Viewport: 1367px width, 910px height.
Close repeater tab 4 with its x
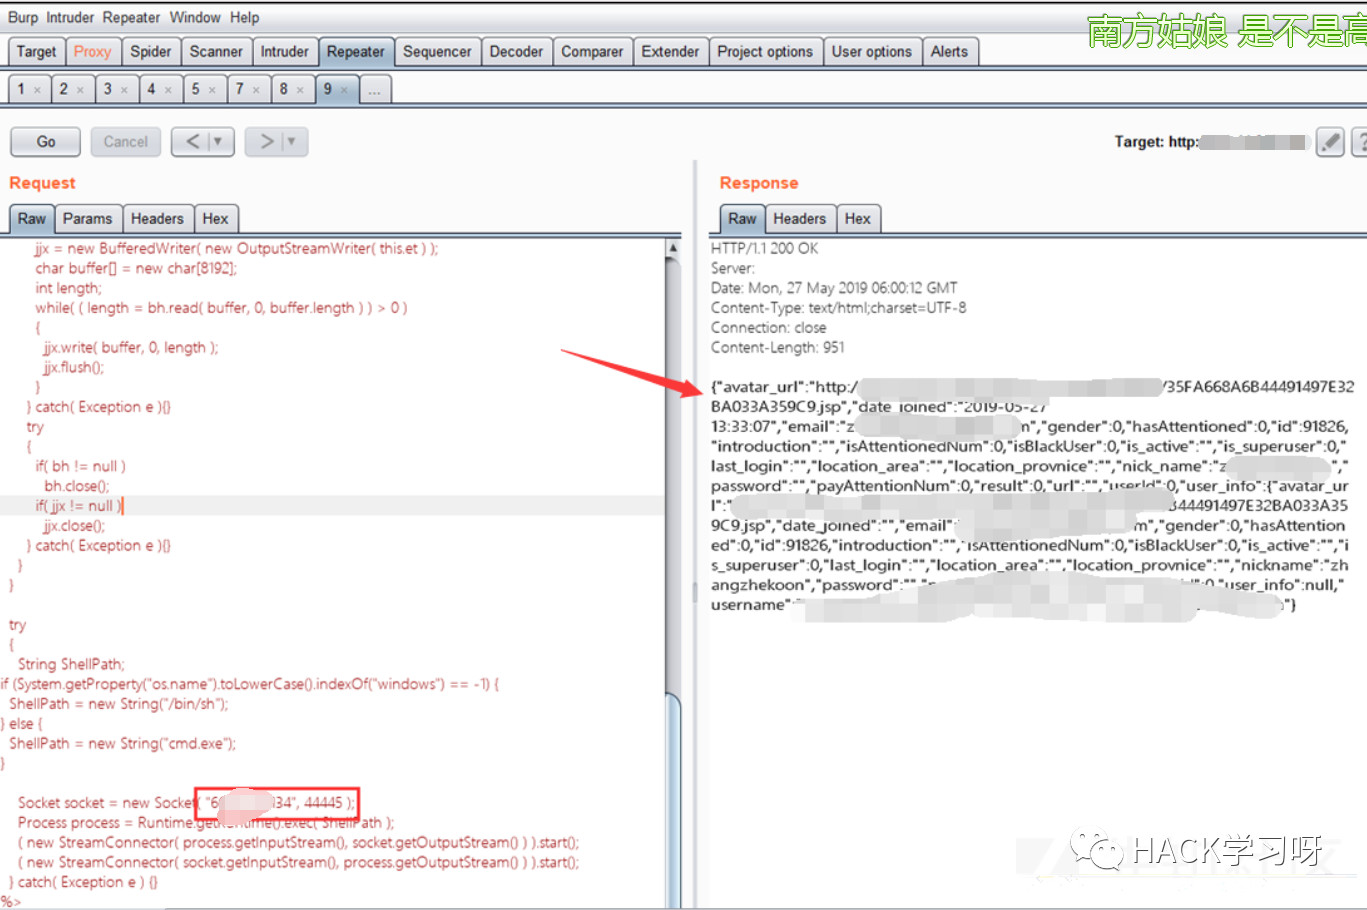pos(168,90)
